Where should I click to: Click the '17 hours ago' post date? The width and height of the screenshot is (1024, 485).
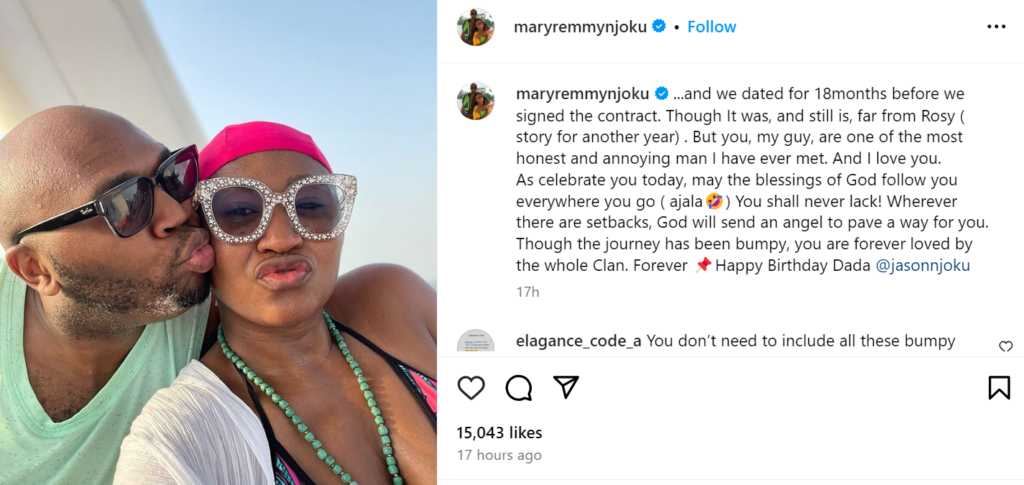(499, 455)
